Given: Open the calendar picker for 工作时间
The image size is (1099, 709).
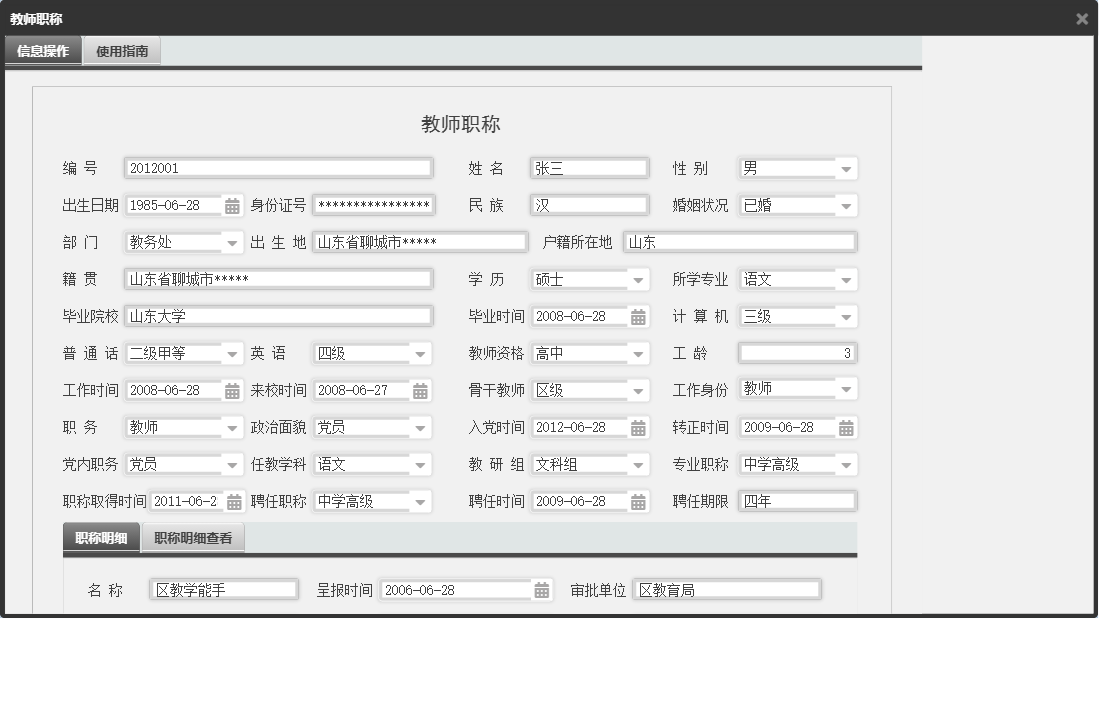Looking at the screenshot, I should (x=232, y=390).
